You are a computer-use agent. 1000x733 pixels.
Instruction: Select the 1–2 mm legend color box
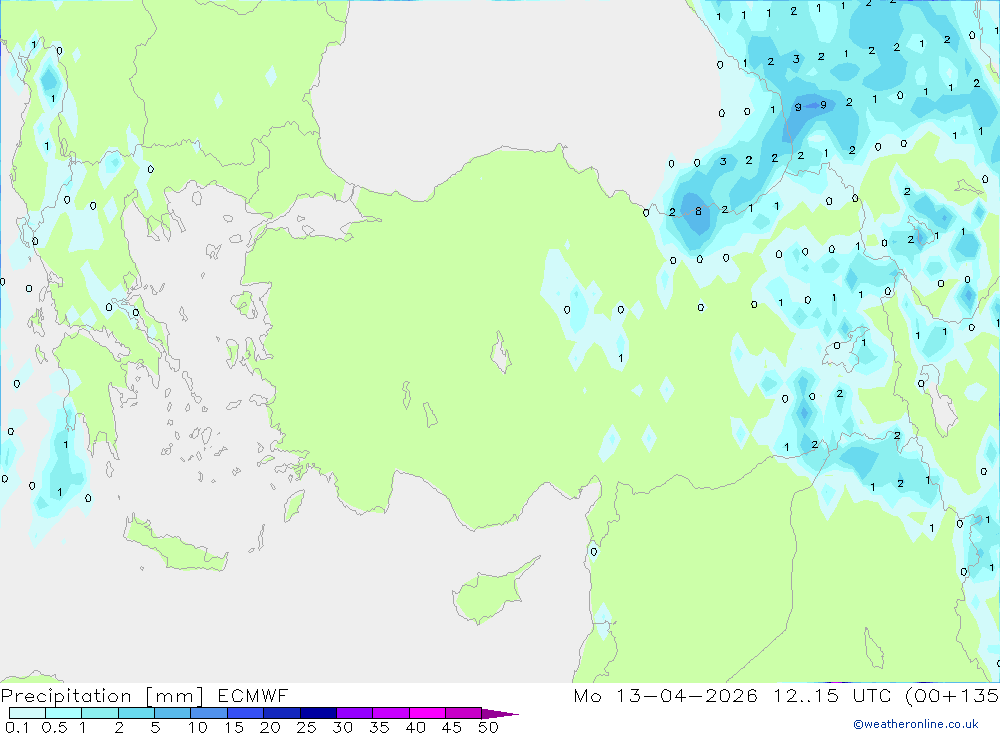[x=100, y=713]
